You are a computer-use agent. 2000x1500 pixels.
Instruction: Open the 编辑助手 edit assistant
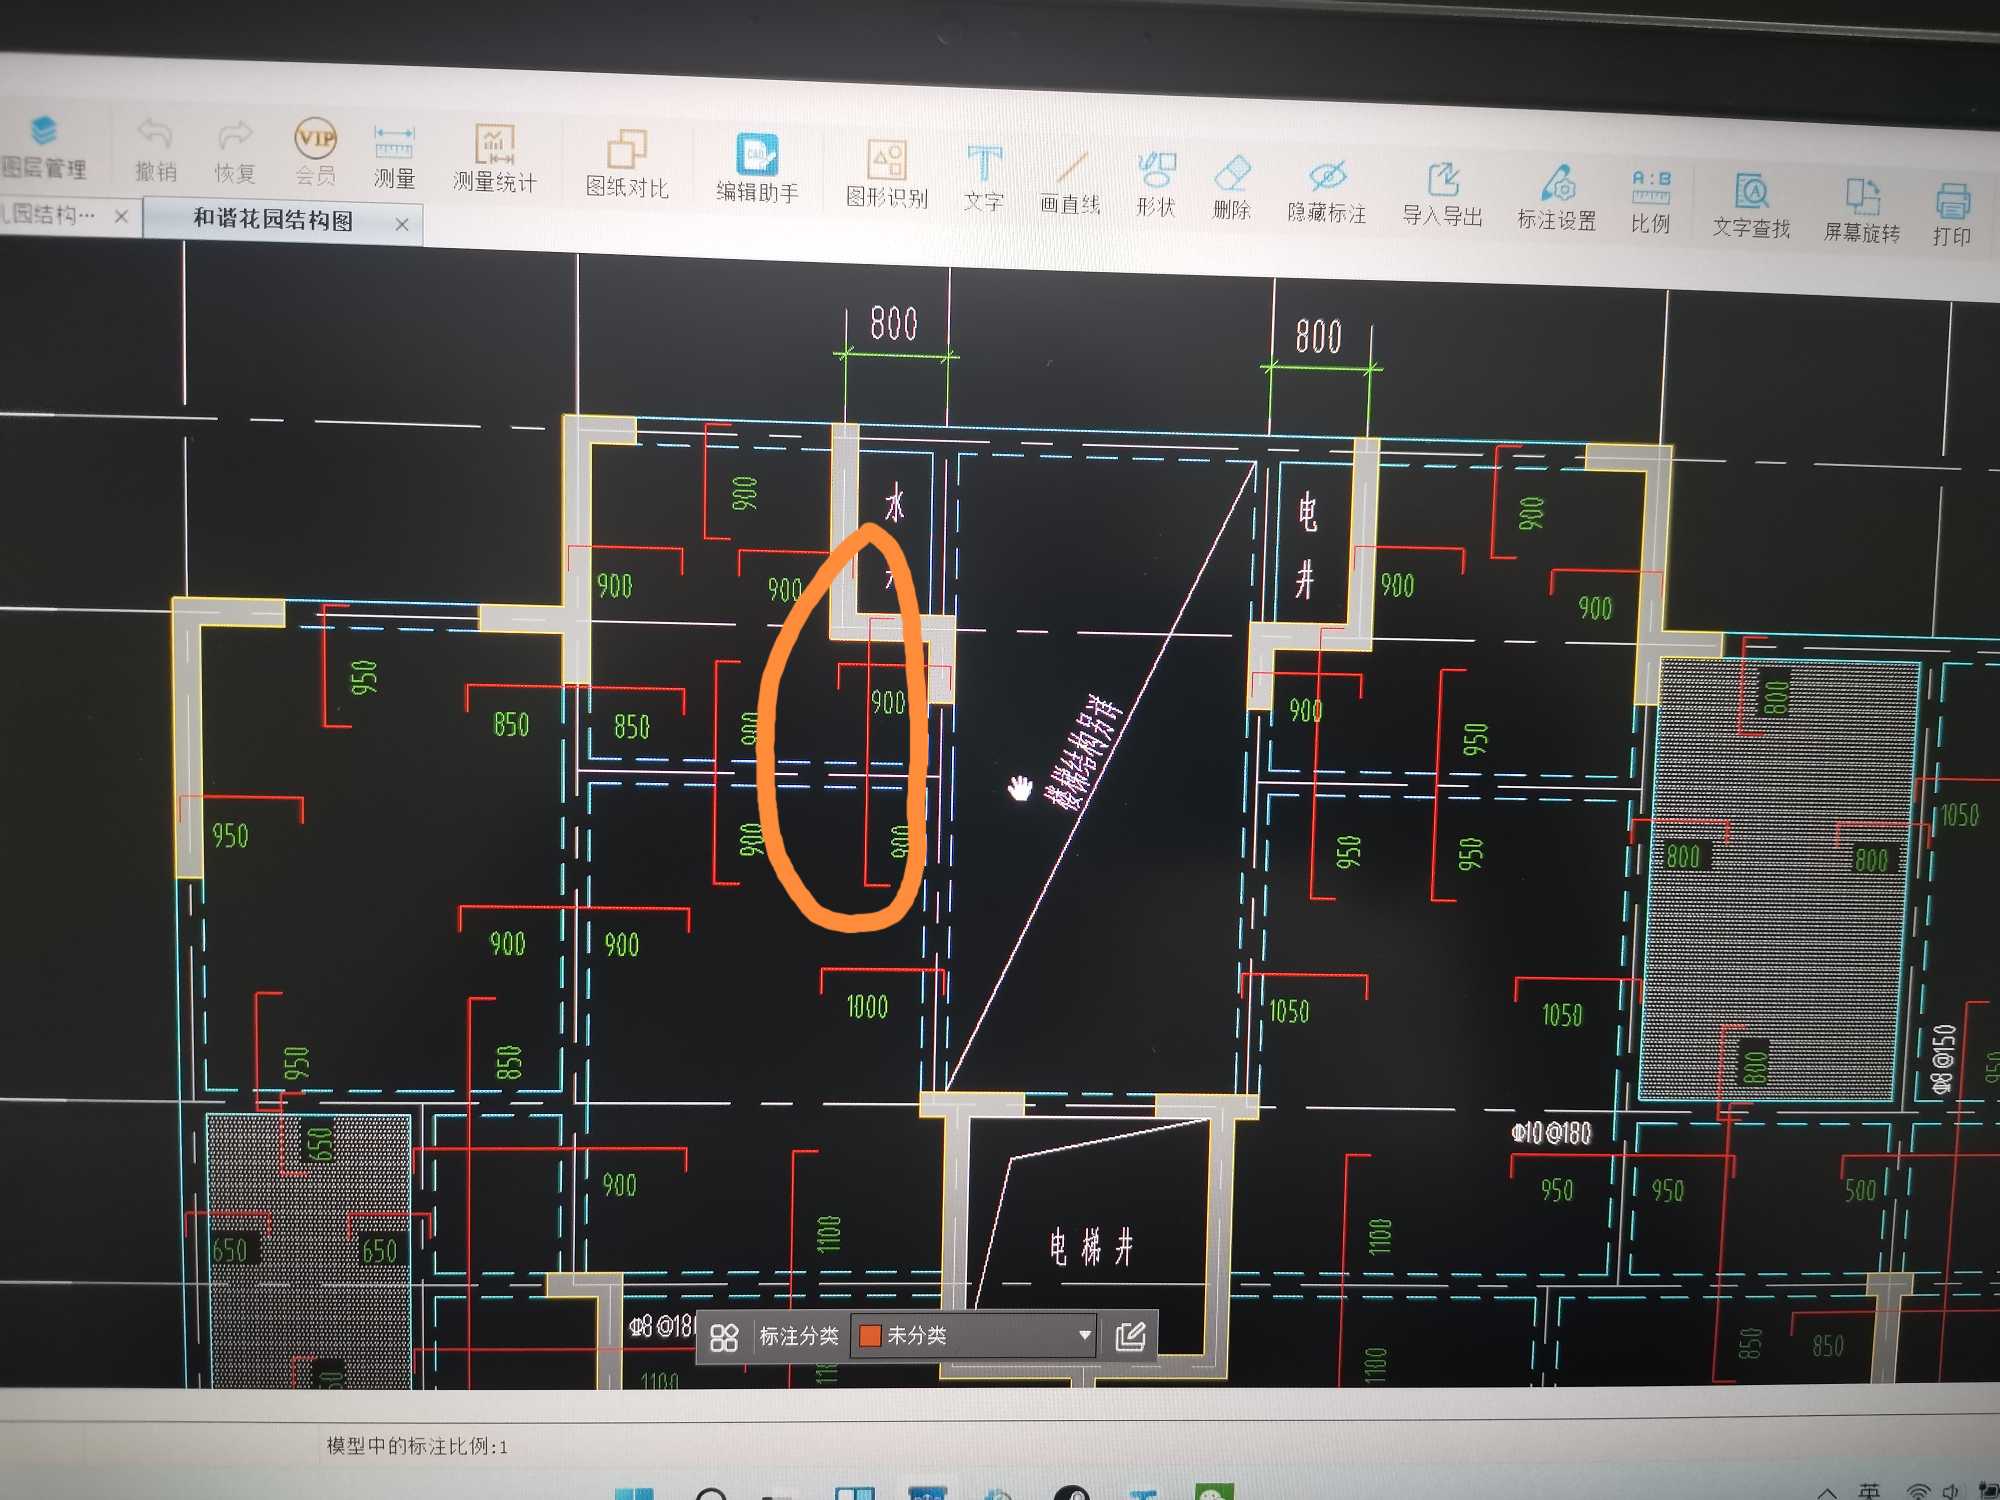757,168
